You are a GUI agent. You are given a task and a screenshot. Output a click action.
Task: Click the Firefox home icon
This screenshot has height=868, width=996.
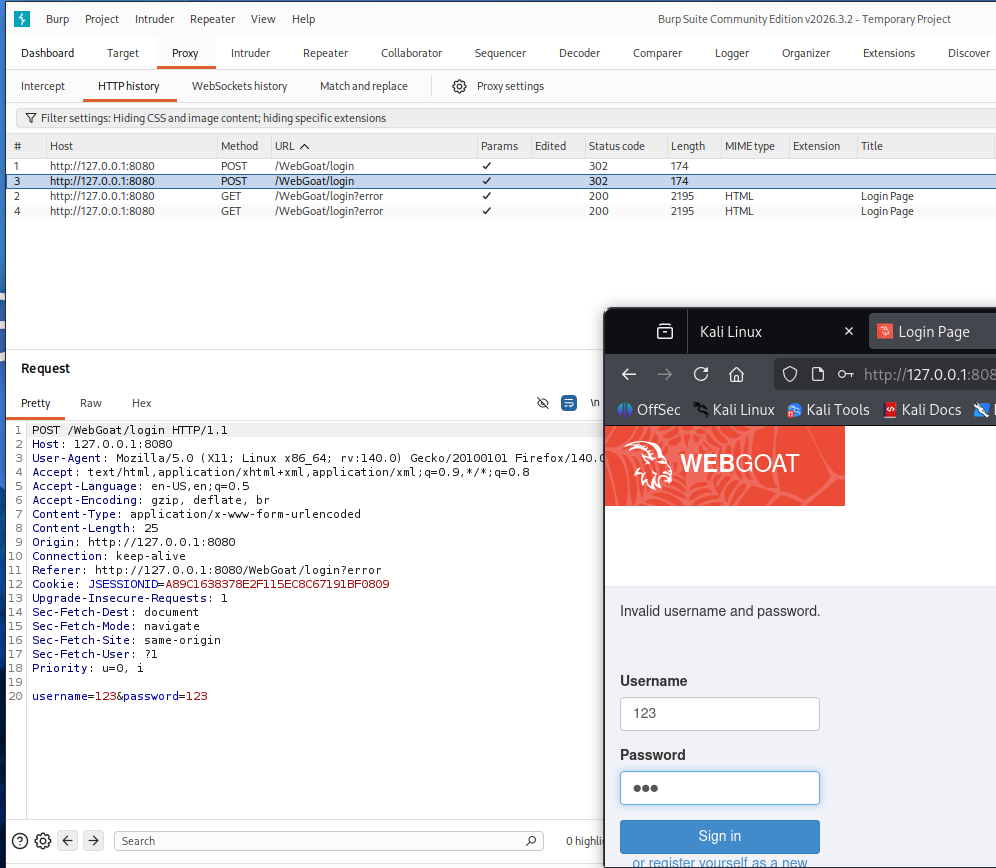[x=736, y=374]
